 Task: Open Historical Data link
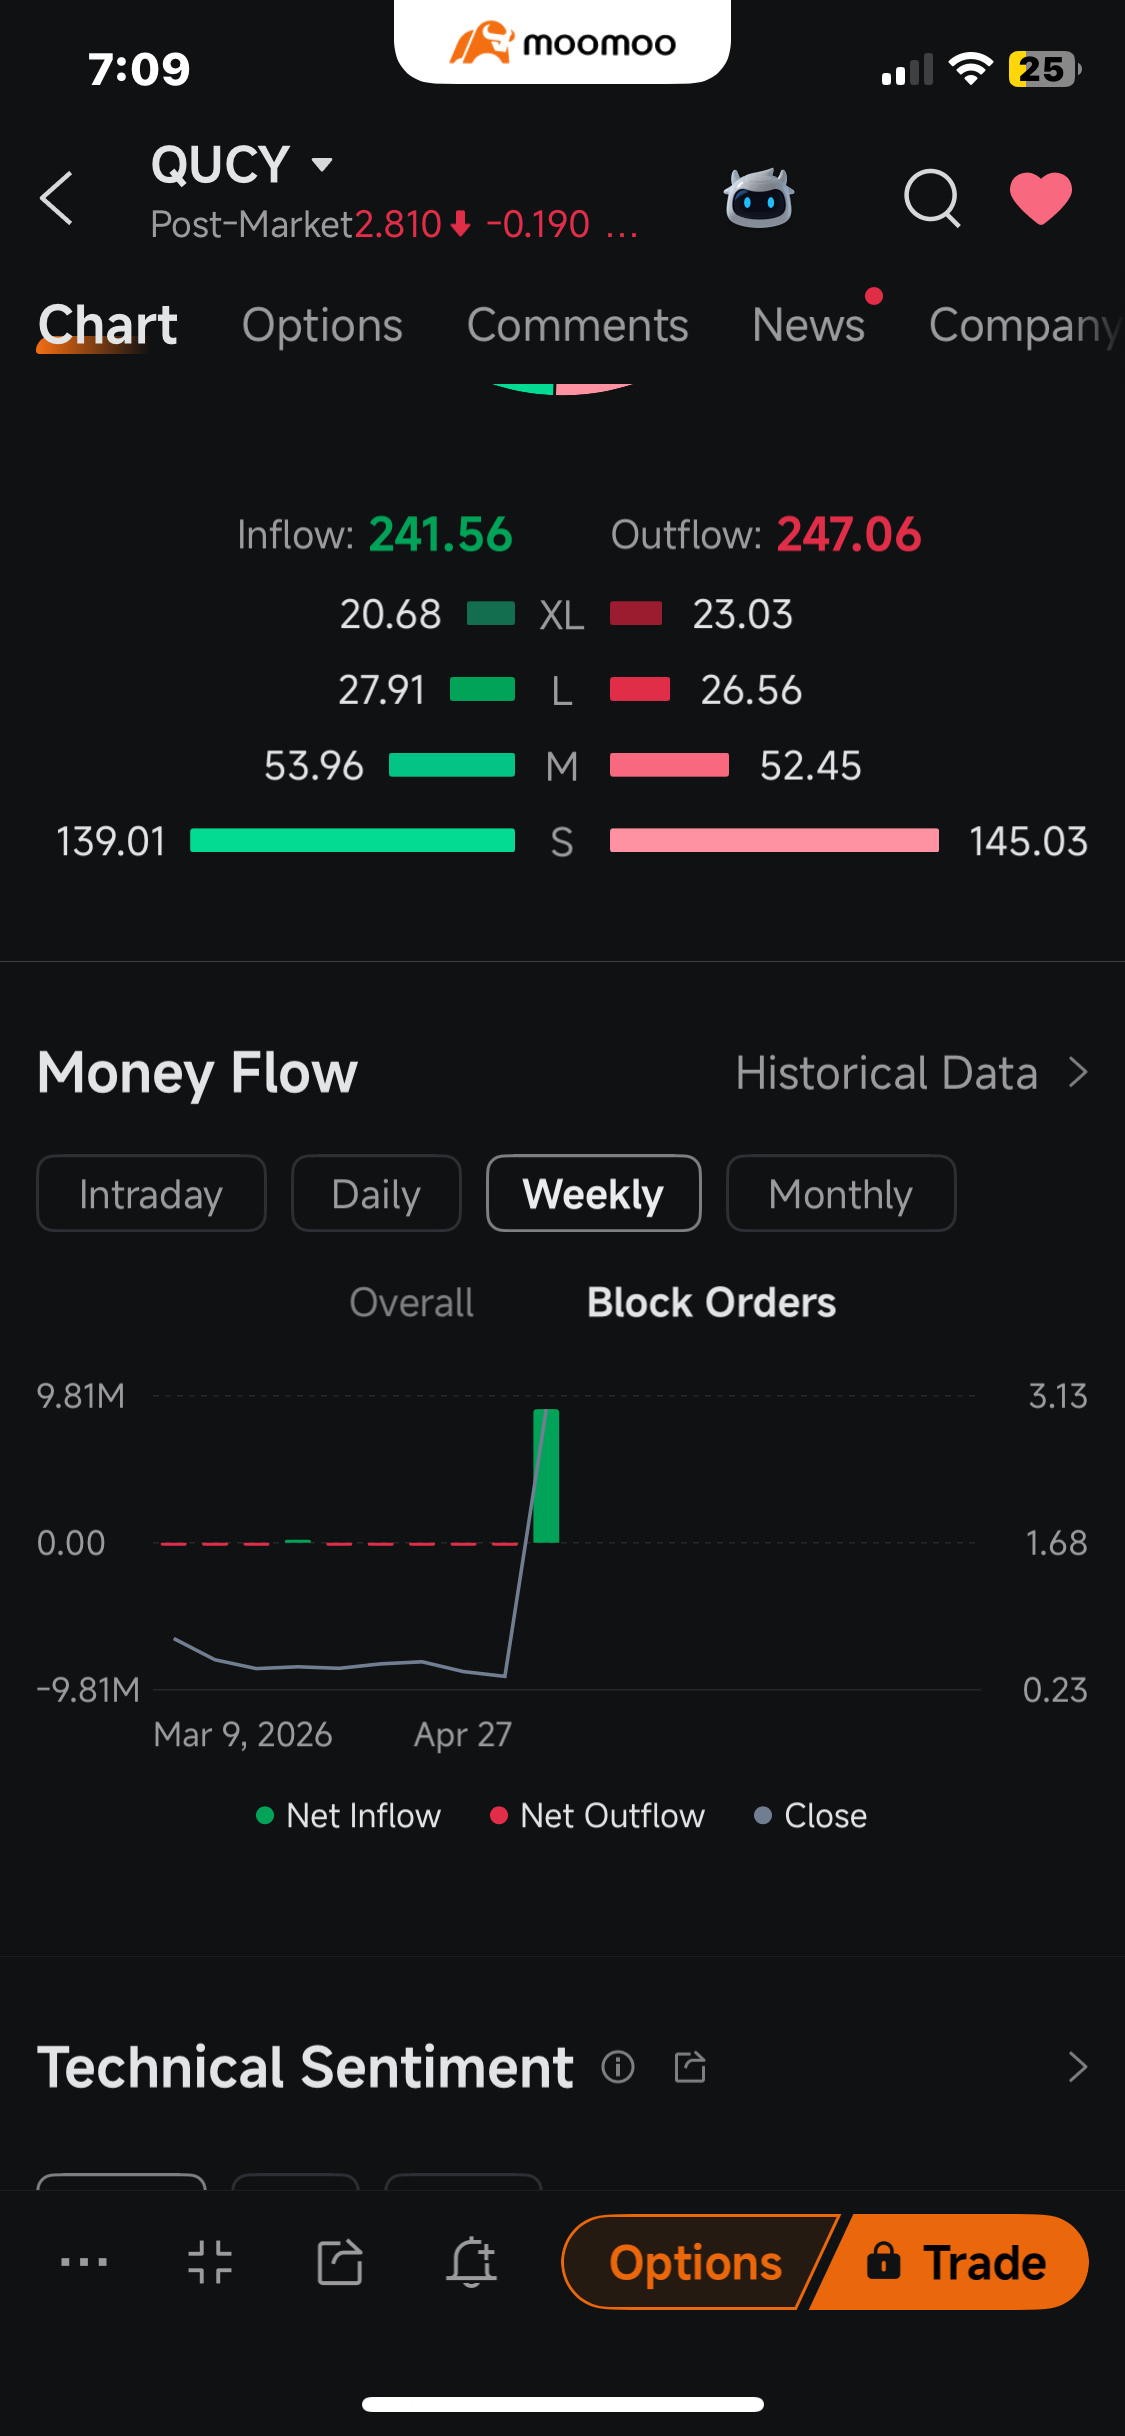pos(886,1073)
